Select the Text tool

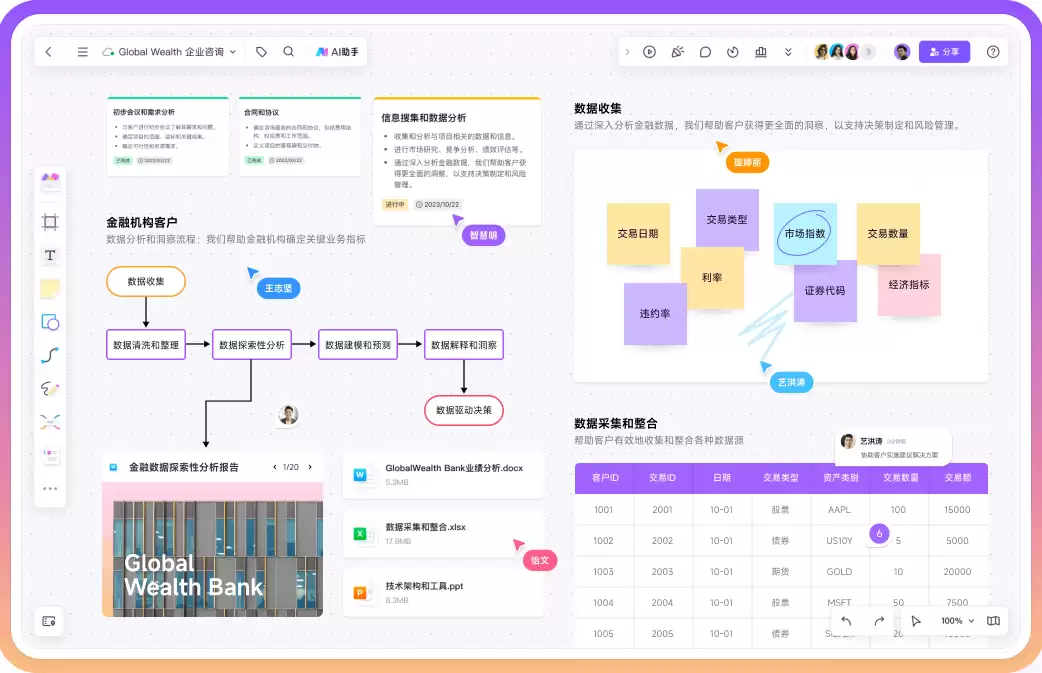[x=50, y=255]
